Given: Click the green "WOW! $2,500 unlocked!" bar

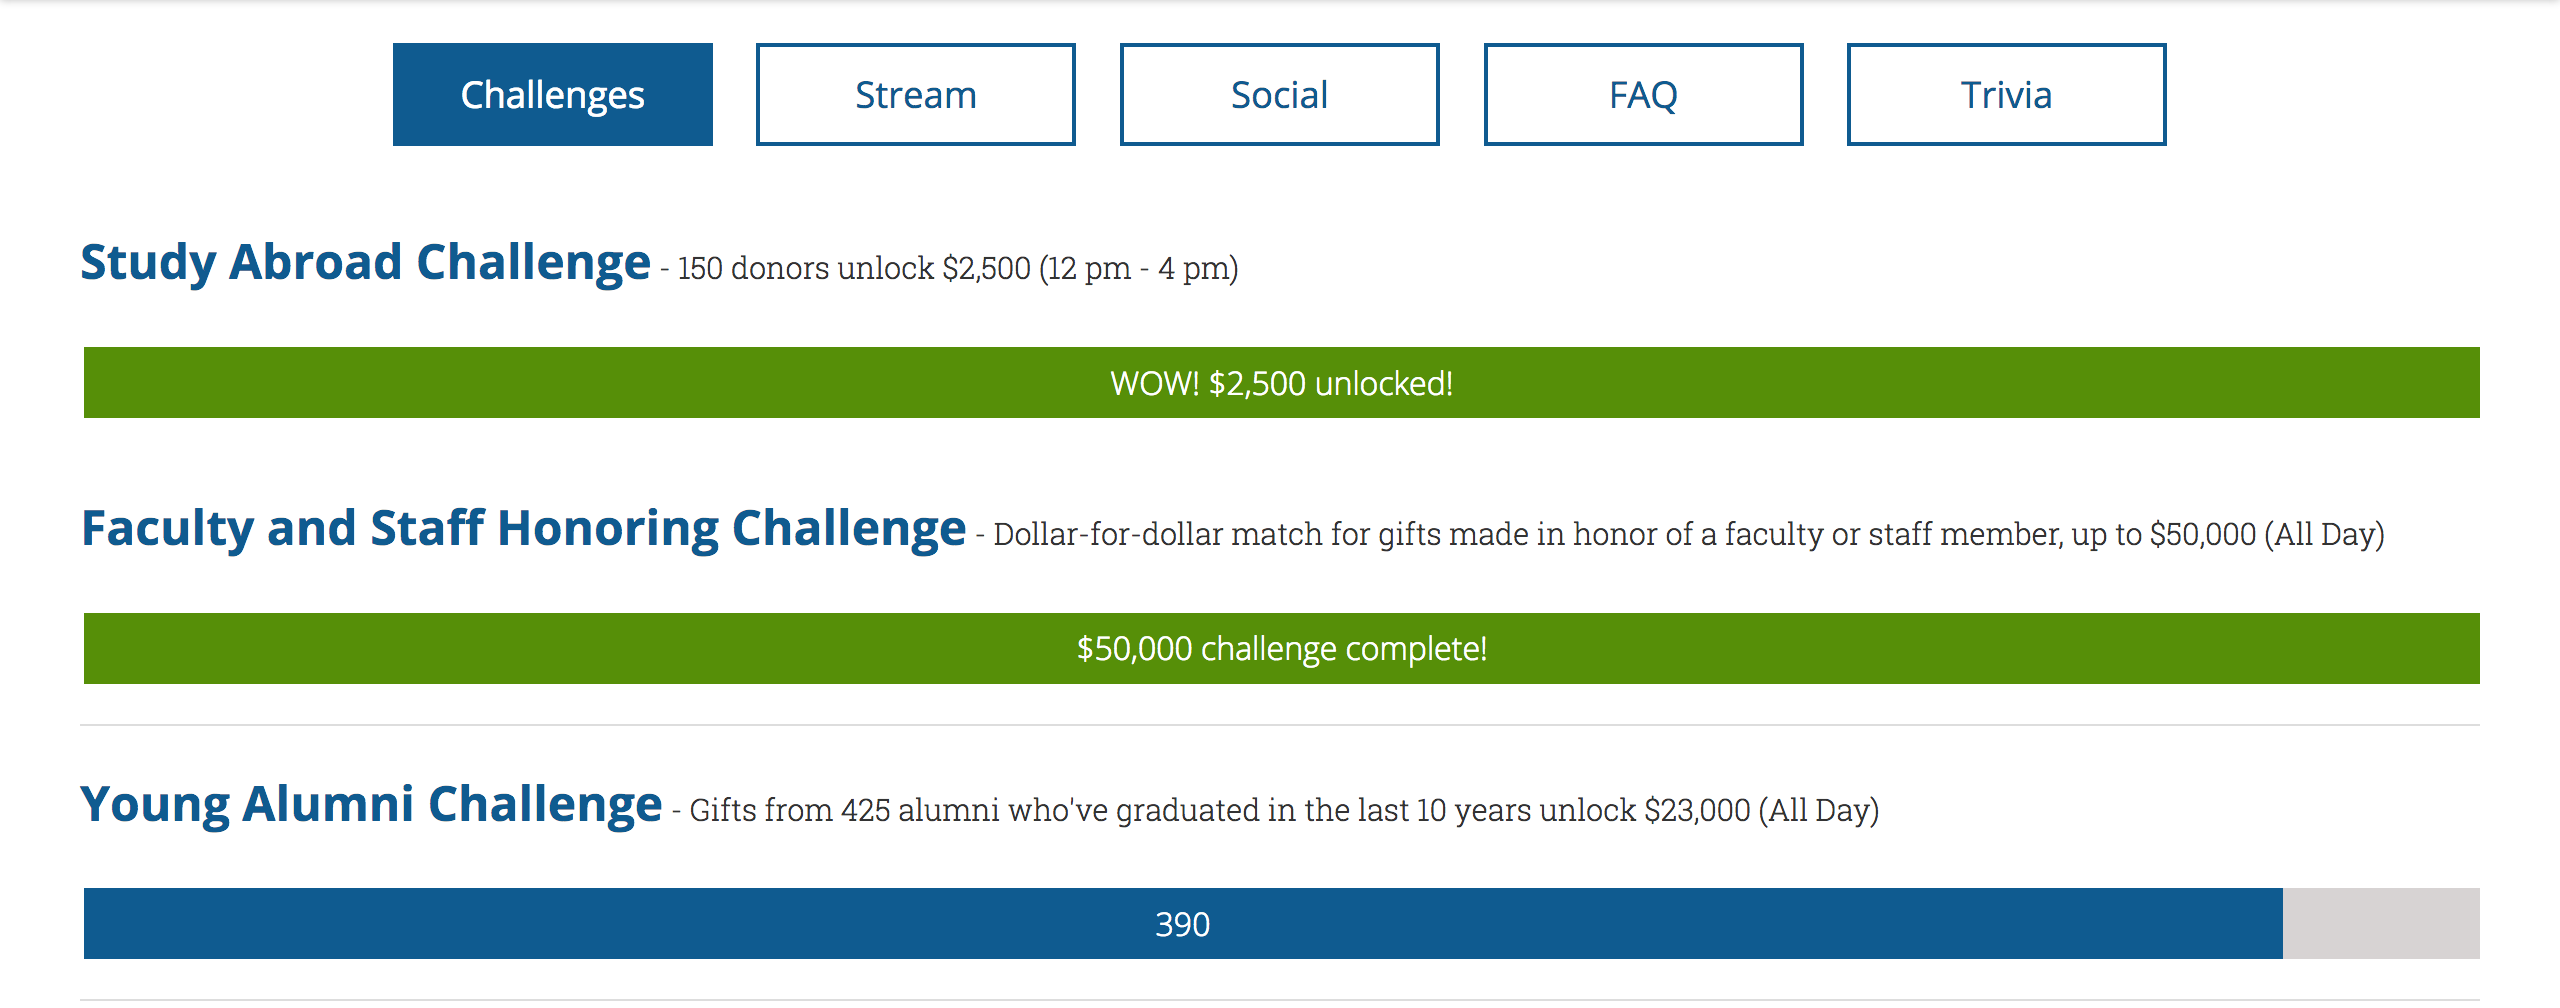Looking at the screenshot, I should 1281,383.
